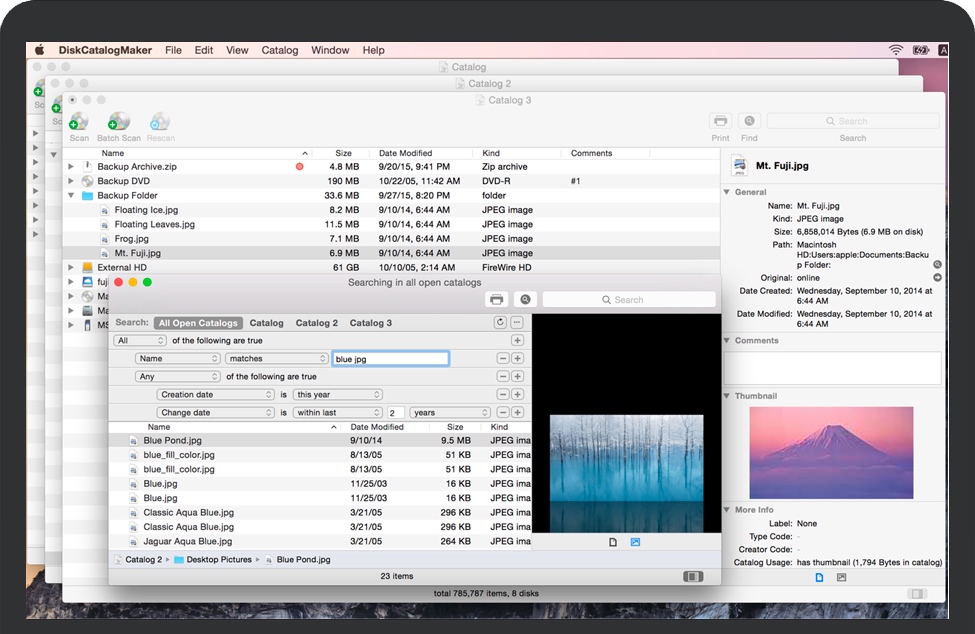Open the 'this year' date dropdown
Screen dimensions: 975x634
[338, 394]
